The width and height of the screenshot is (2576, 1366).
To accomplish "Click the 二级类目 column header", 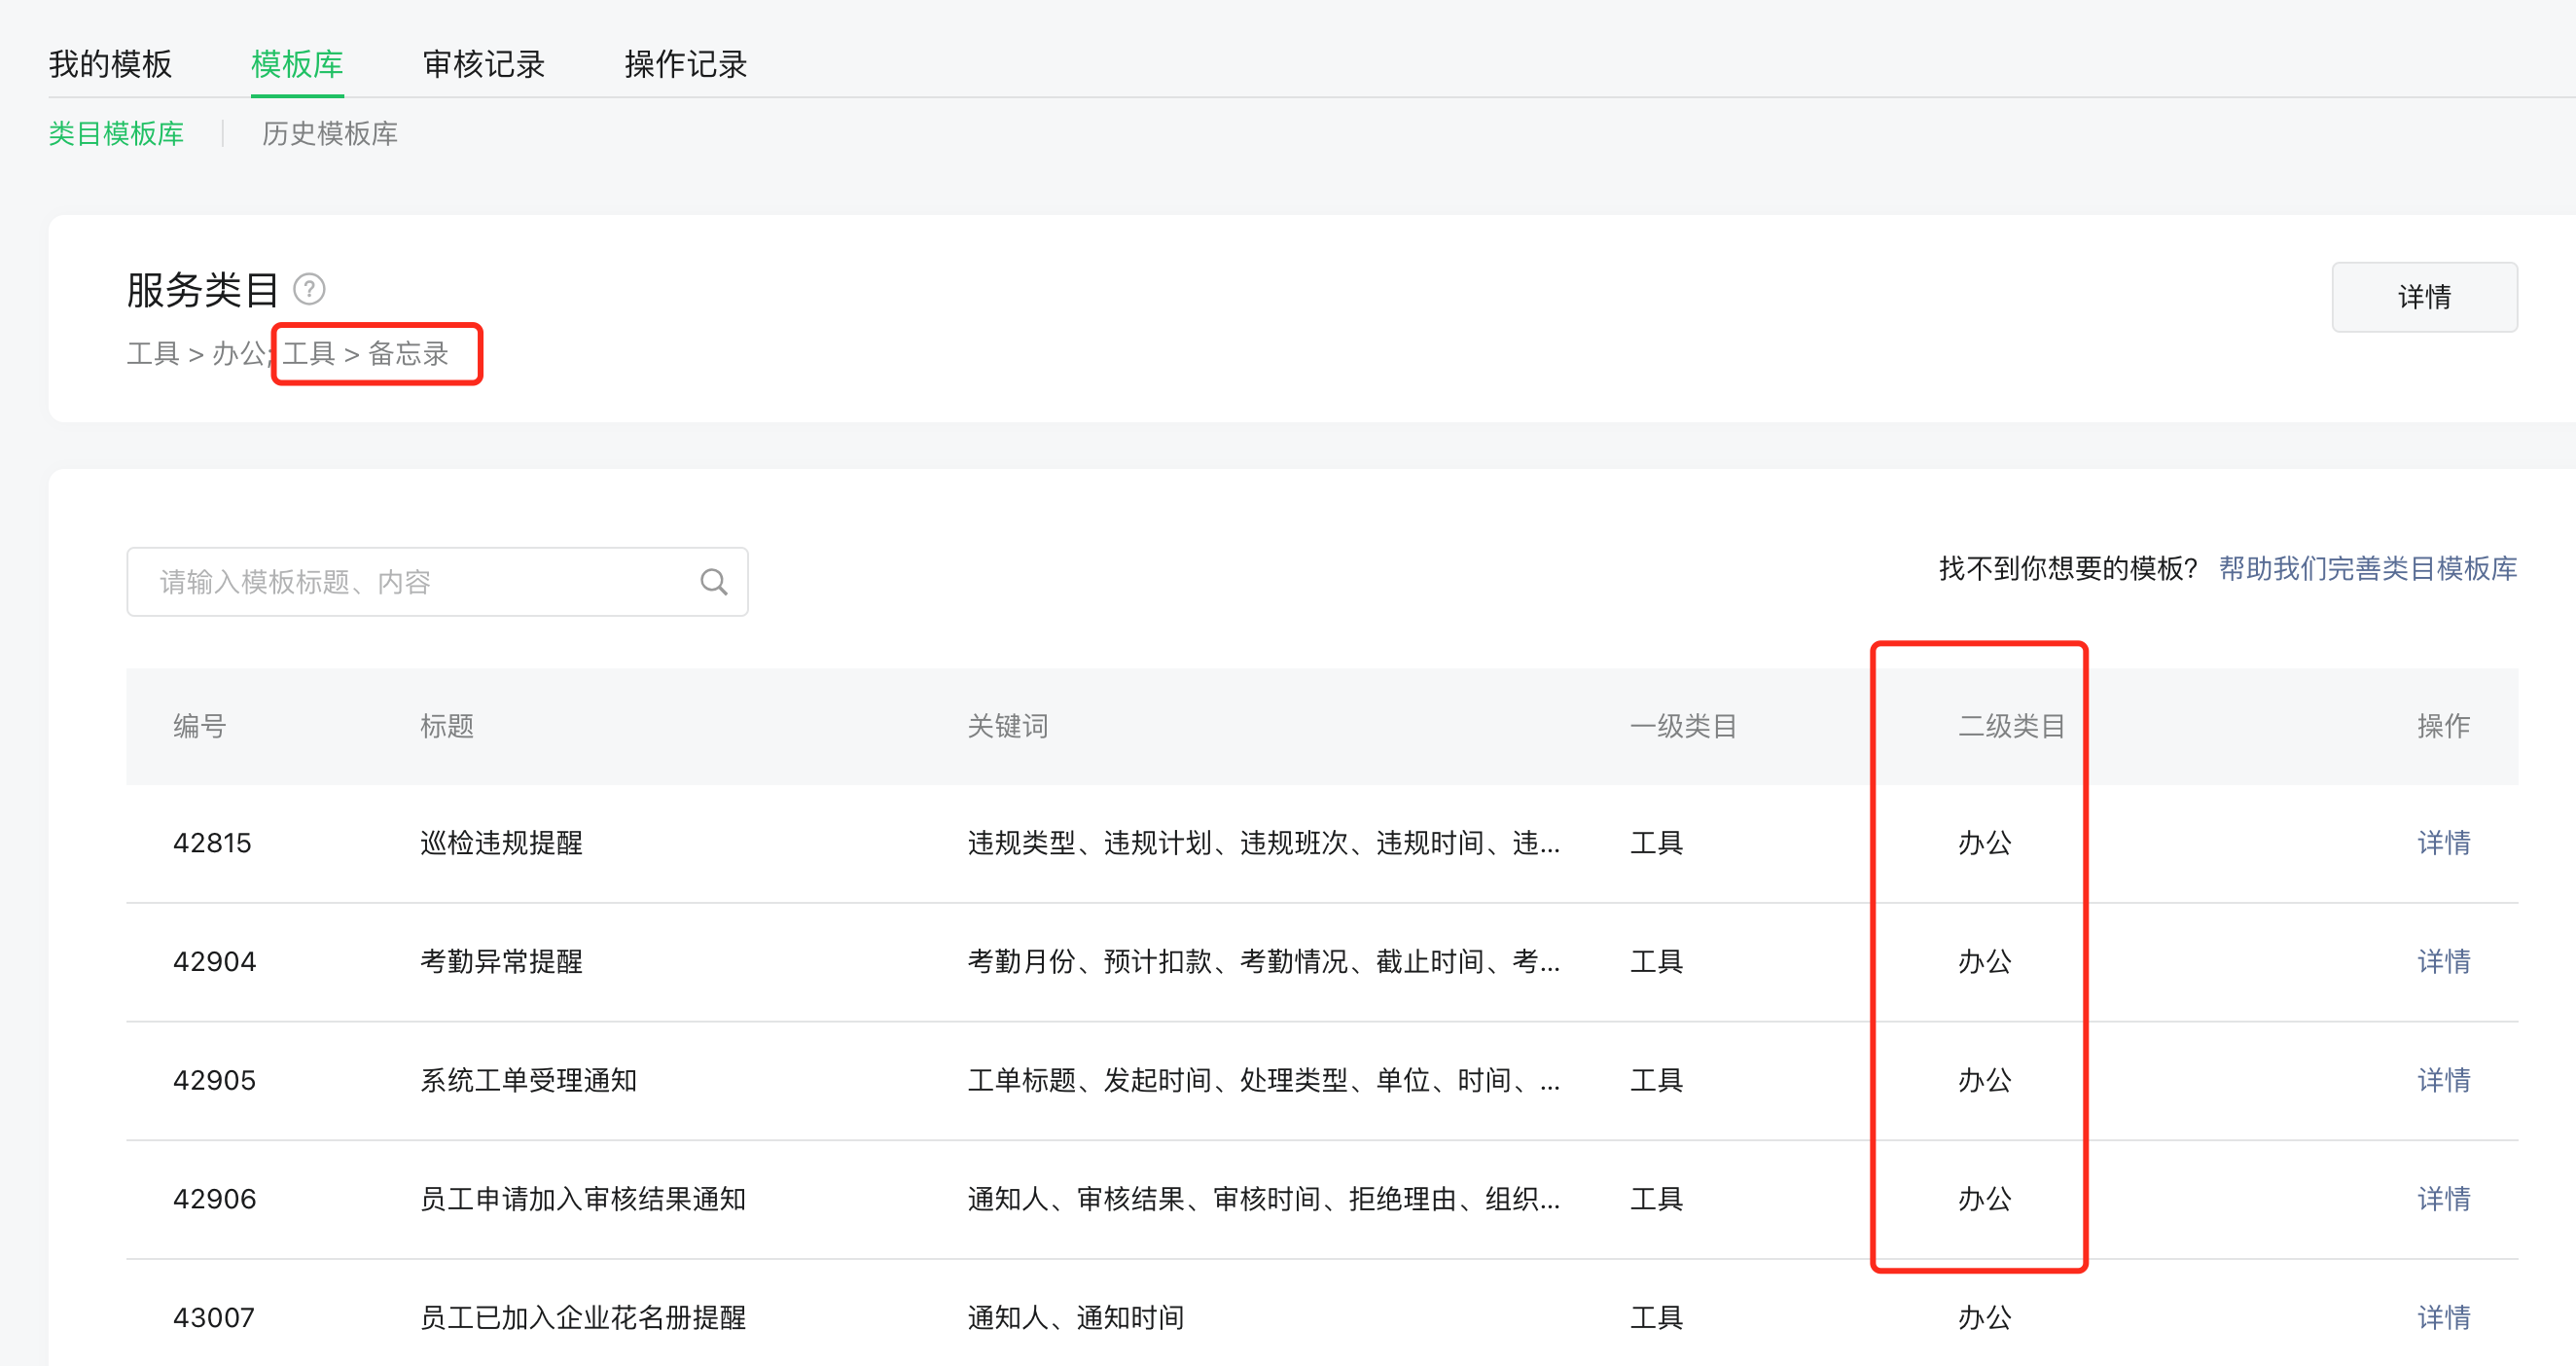I will (2010, 726).
